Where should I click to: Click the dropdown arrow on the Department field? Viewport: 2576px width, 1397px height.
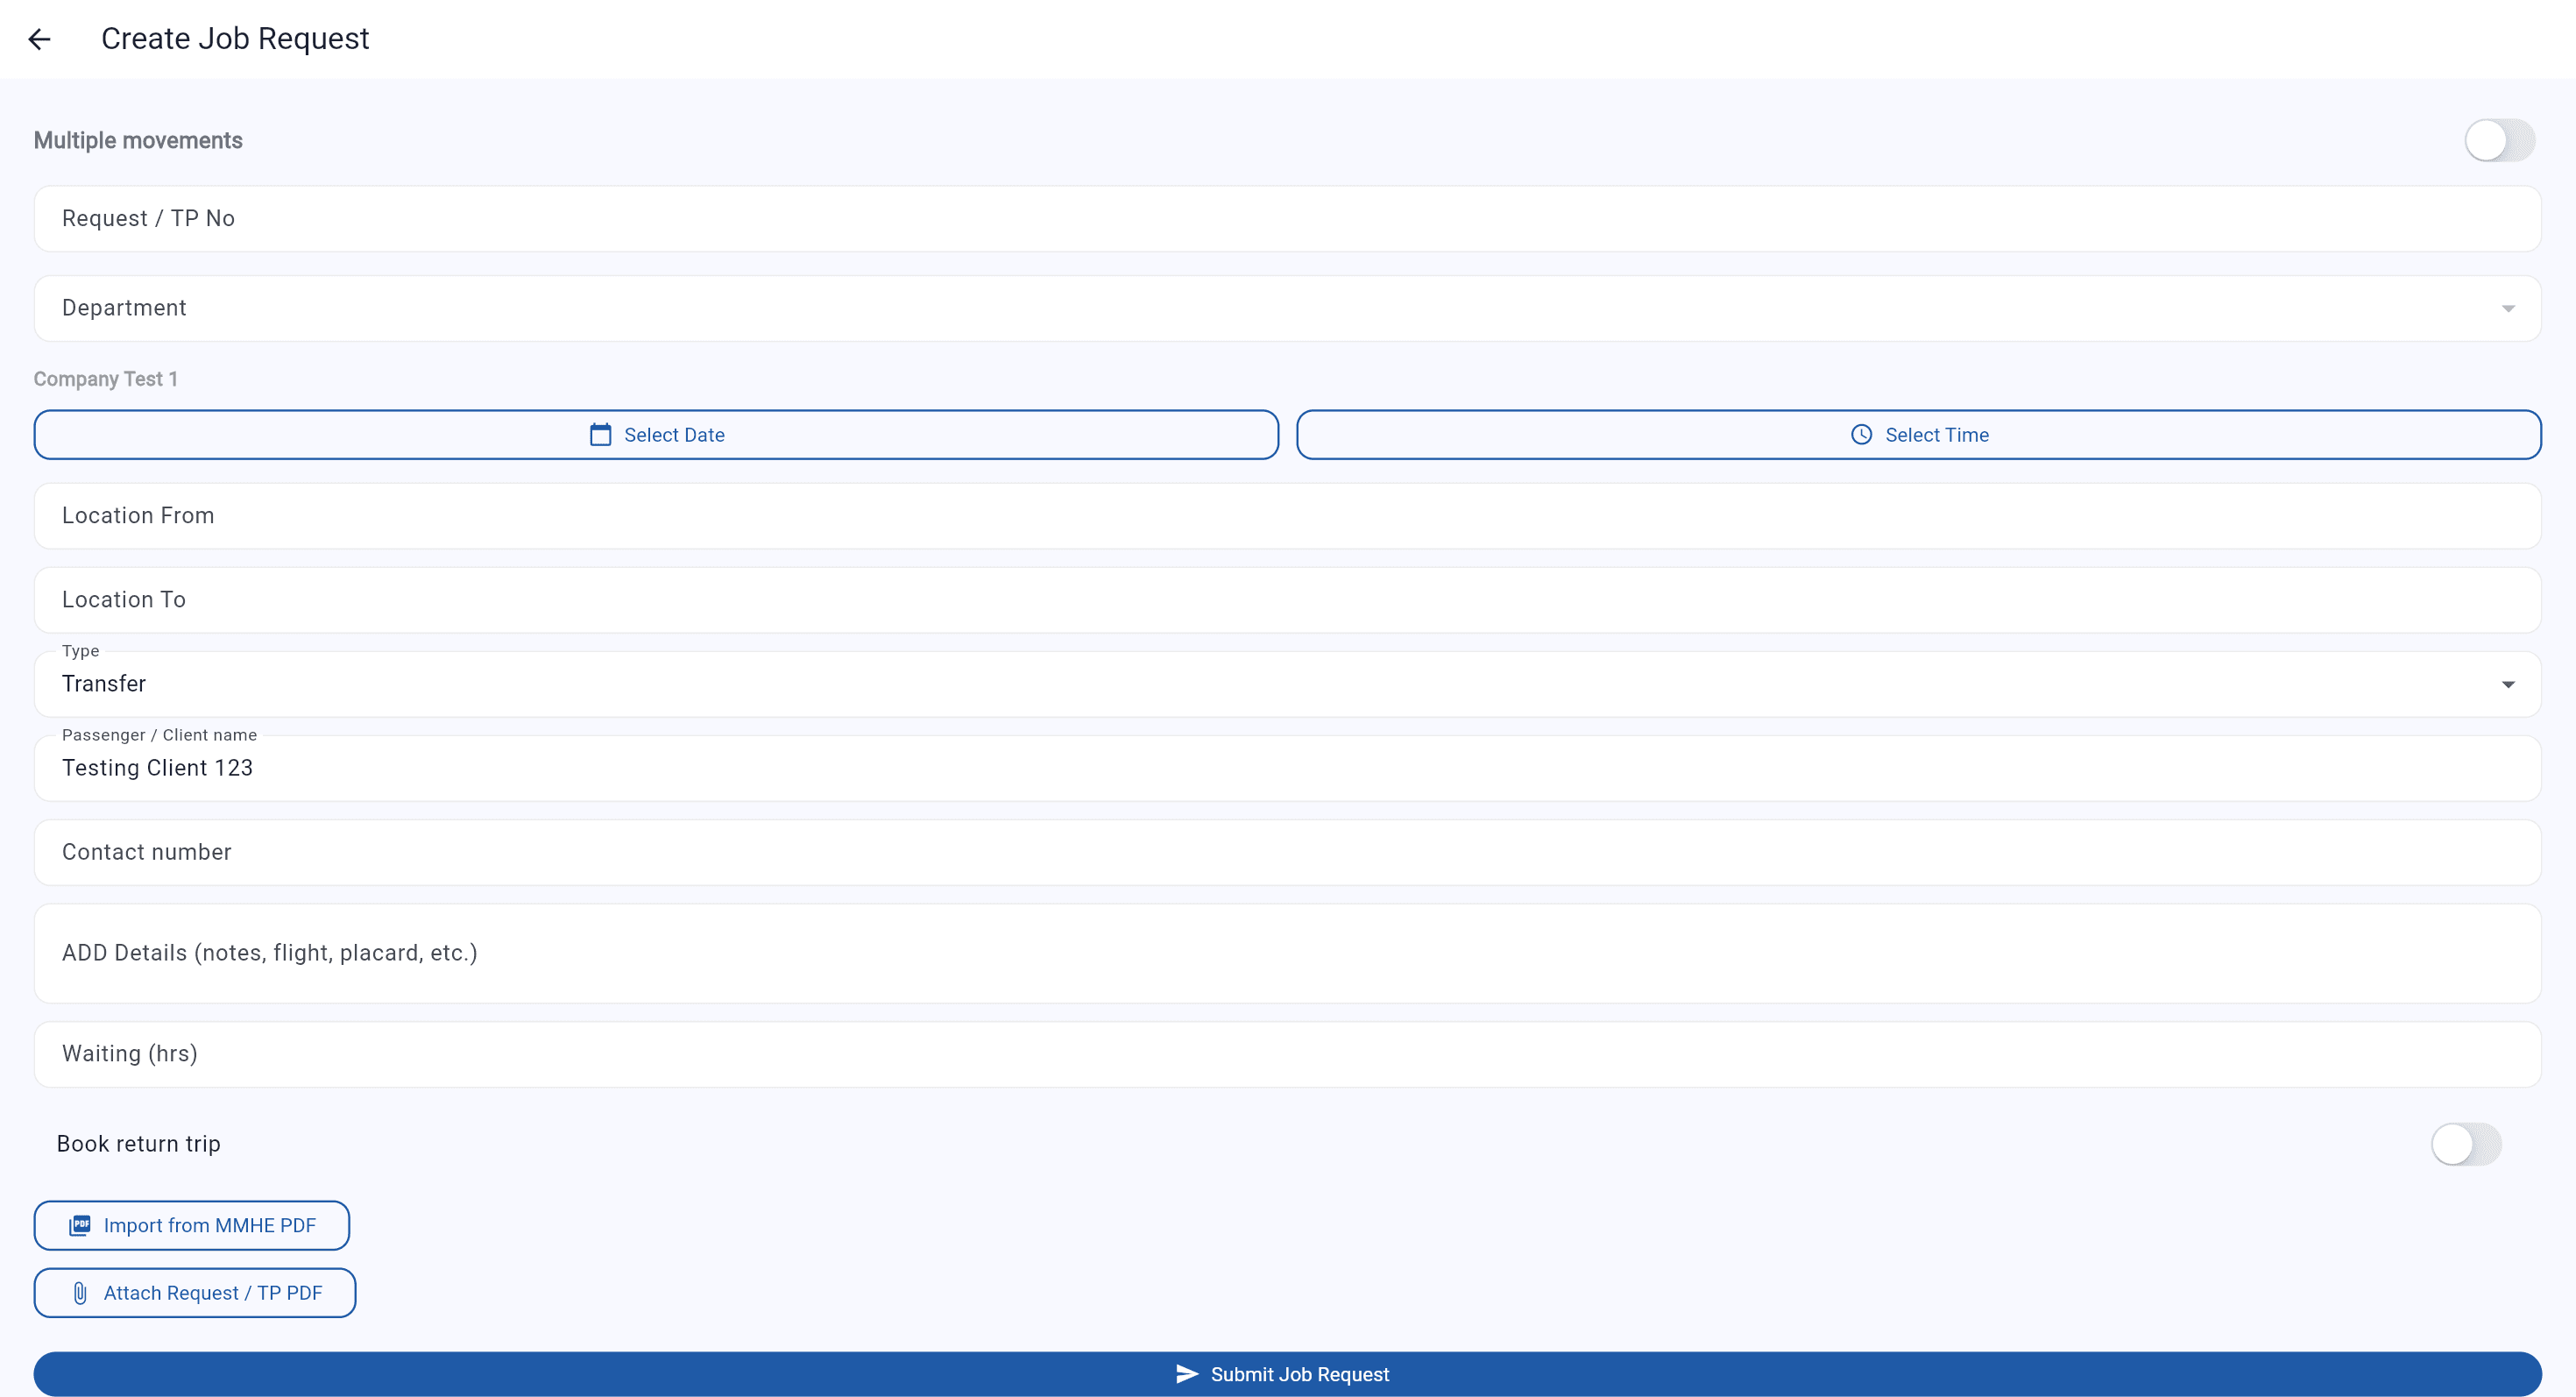2508,307
